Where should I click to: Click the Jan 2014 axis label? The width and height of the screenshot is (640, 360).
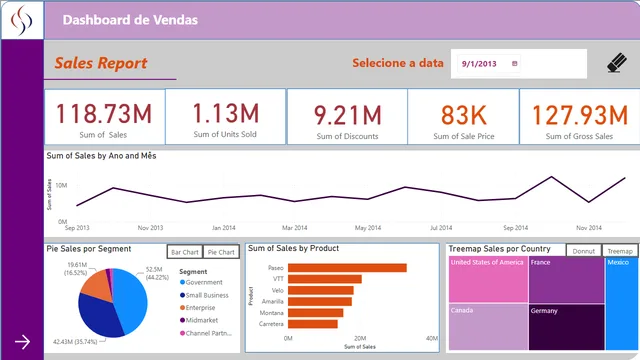coord(223,228)
